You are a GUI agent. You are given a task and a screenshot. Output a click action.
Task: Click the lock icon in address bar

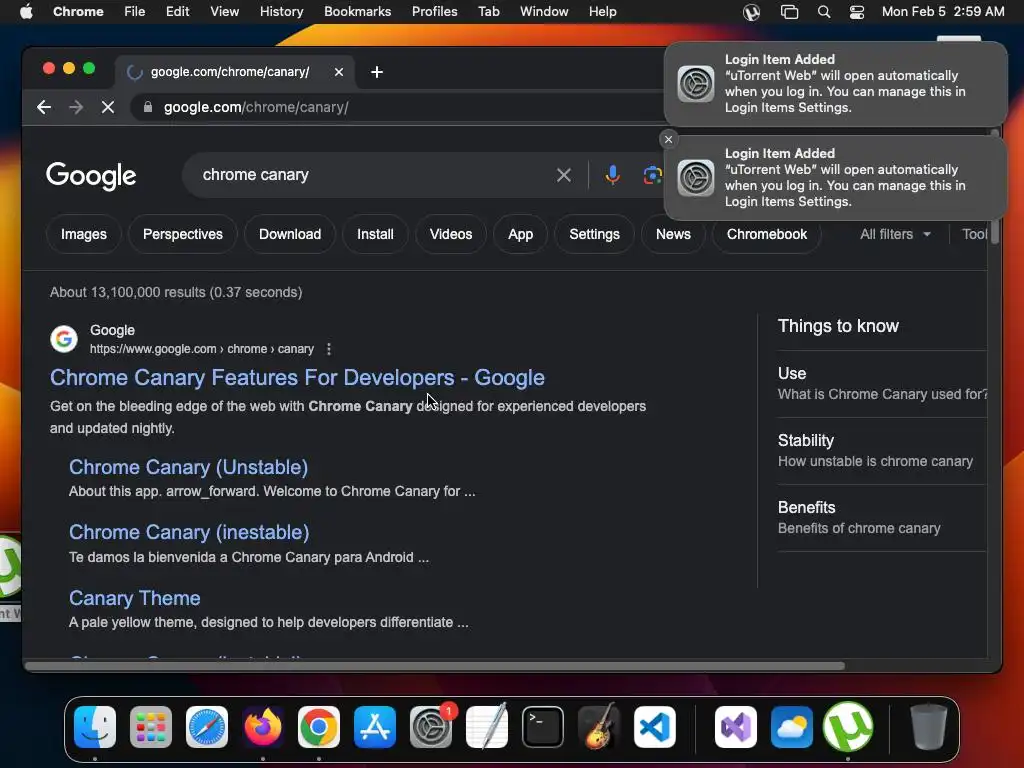(148, 107)
